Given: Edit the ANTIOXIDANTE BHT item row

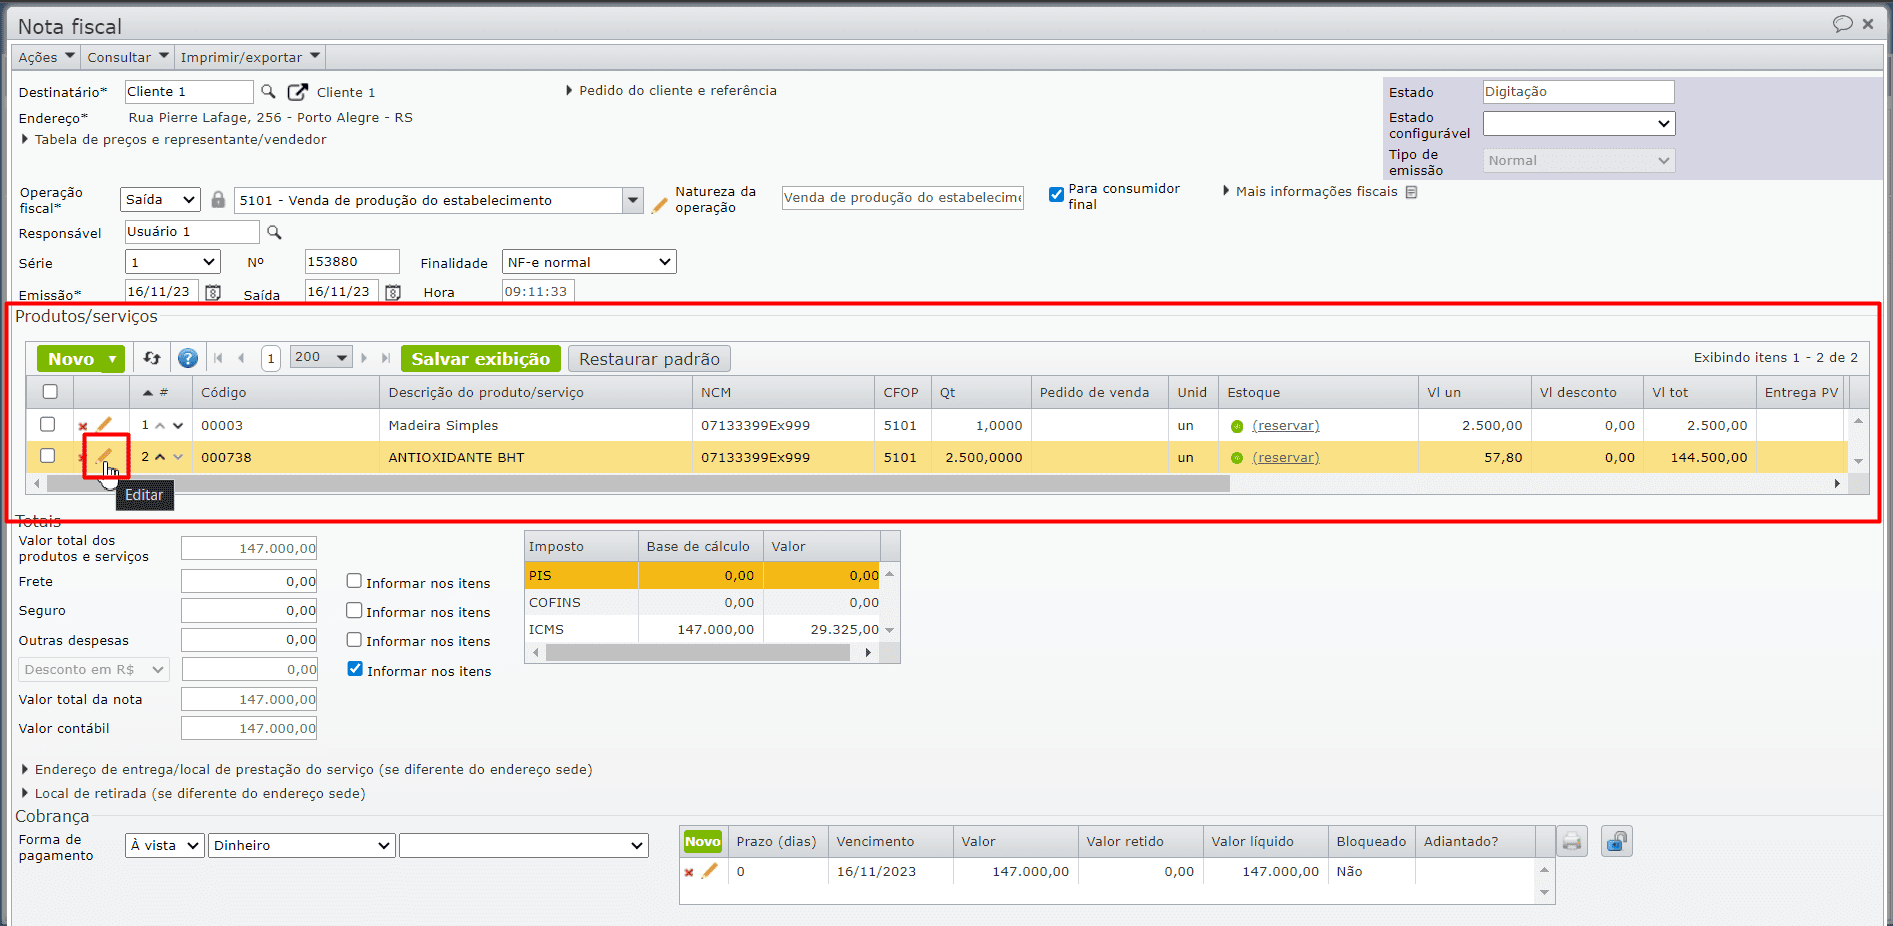Looking at the screenshot, I should pos(104,457).
